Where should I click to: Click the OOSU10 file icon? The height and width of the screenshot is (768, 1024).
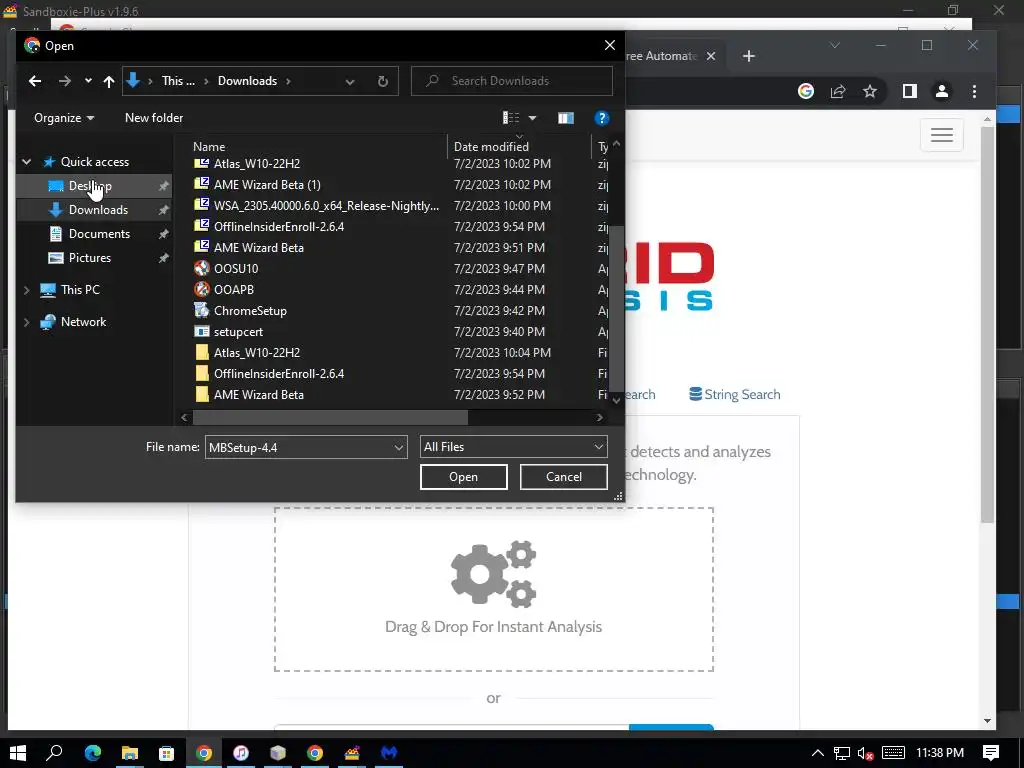(x=202, y=268)
